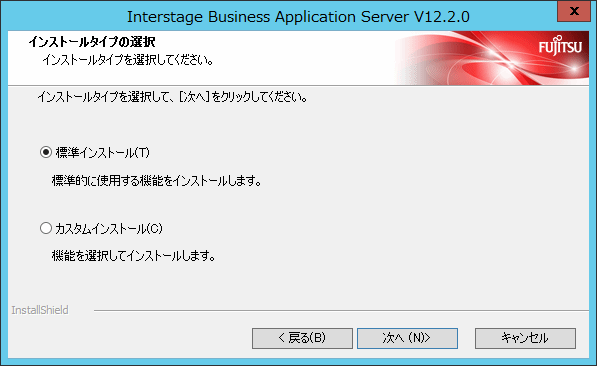Click the separator line beside InstallShield
The height and width of the screenshot is (366, 597).
[x=341, y=310]
